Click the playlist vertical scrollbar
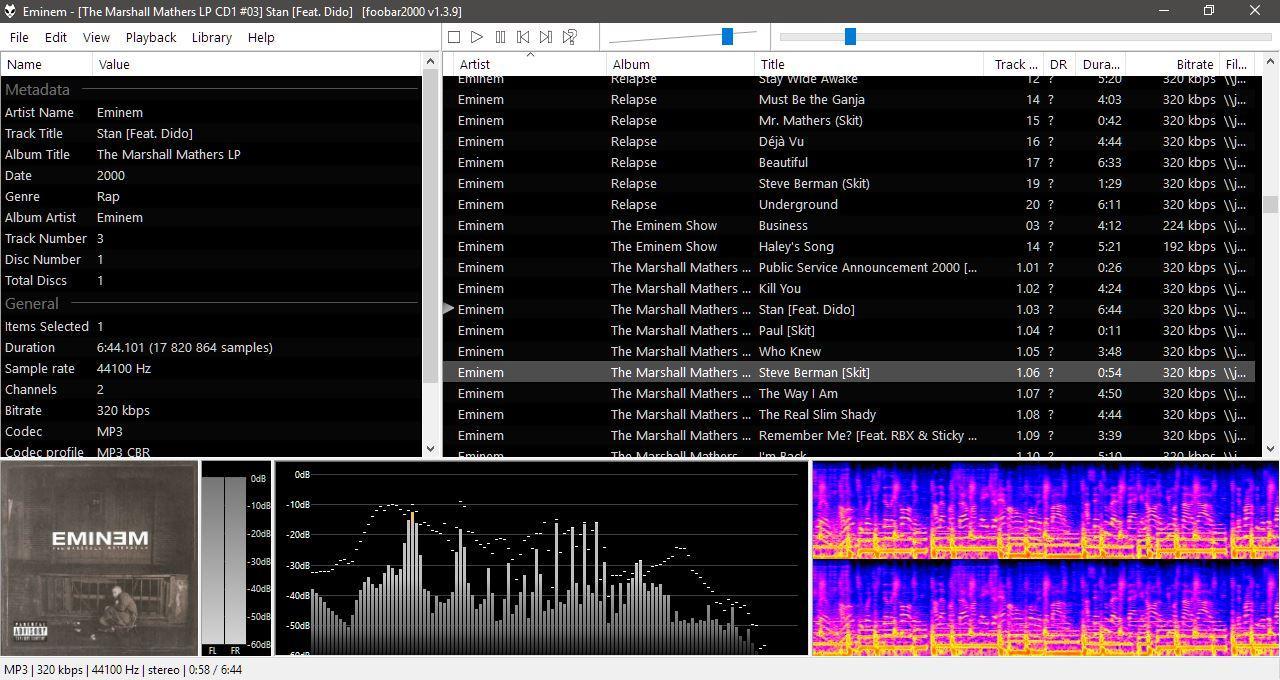The image size is (1280, 680). click(1272, 205)
